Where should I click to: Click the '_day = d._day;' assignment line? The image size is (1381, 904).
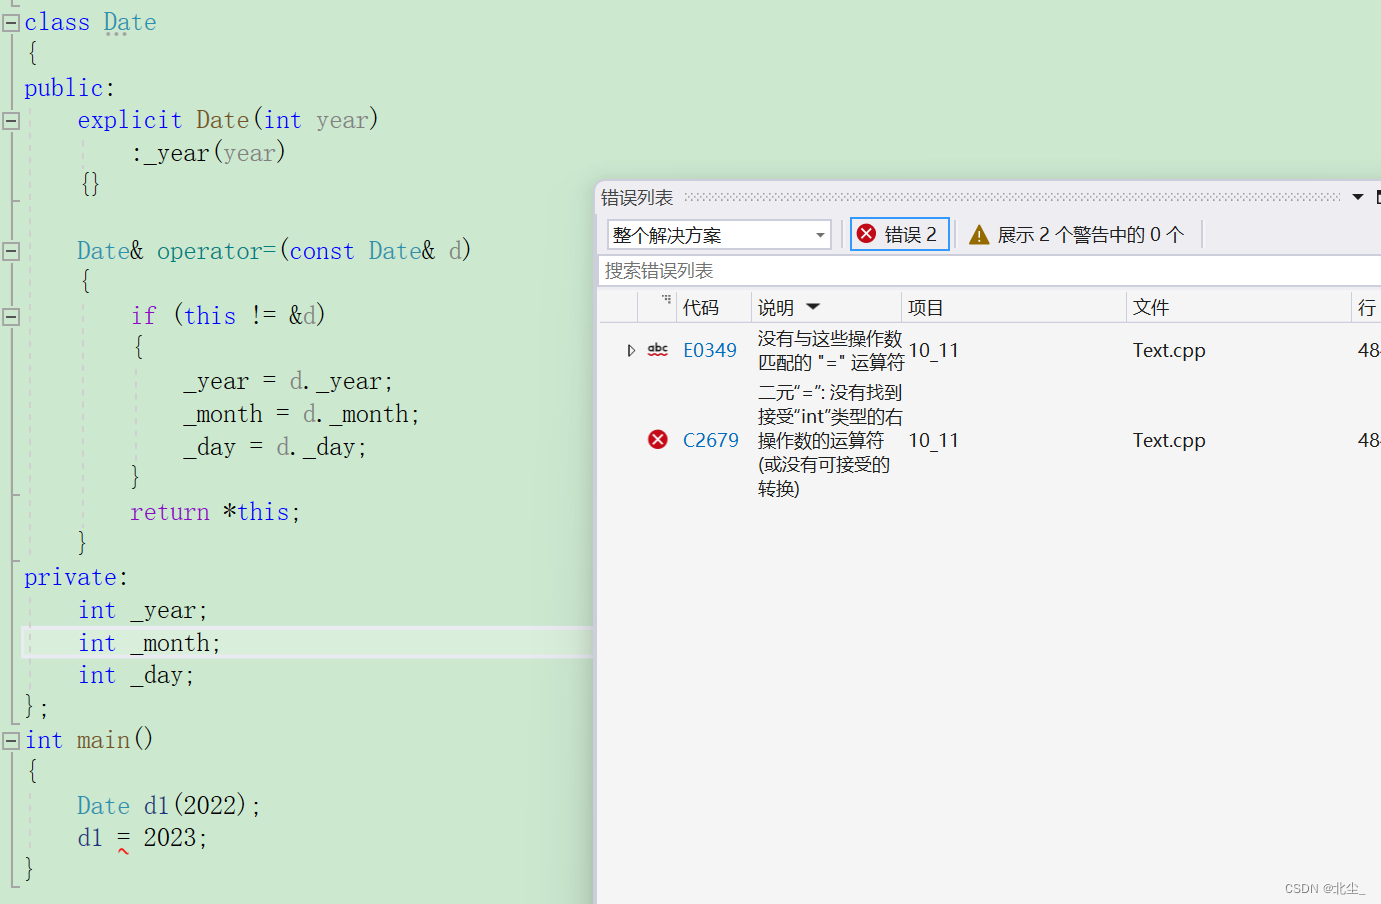pyautogui.click(x=275, y=447)
